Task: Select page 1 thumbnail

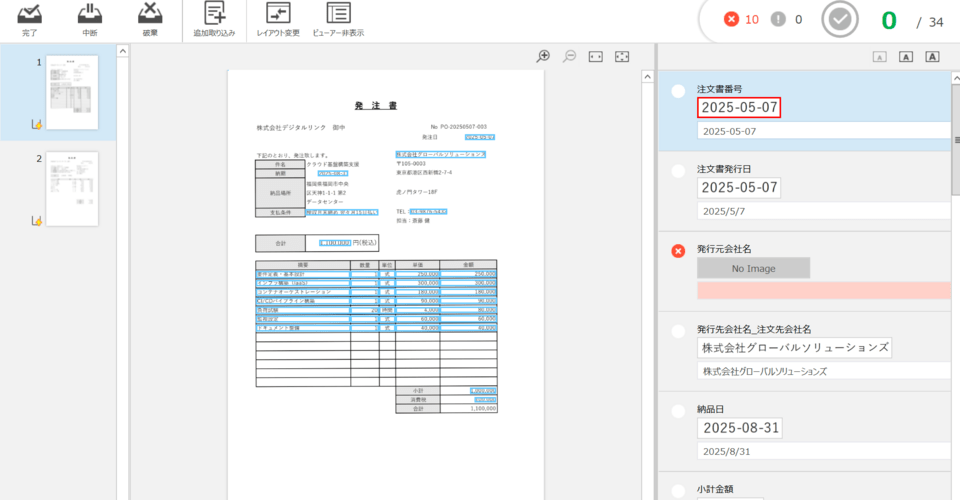Action: click(72, 92)
